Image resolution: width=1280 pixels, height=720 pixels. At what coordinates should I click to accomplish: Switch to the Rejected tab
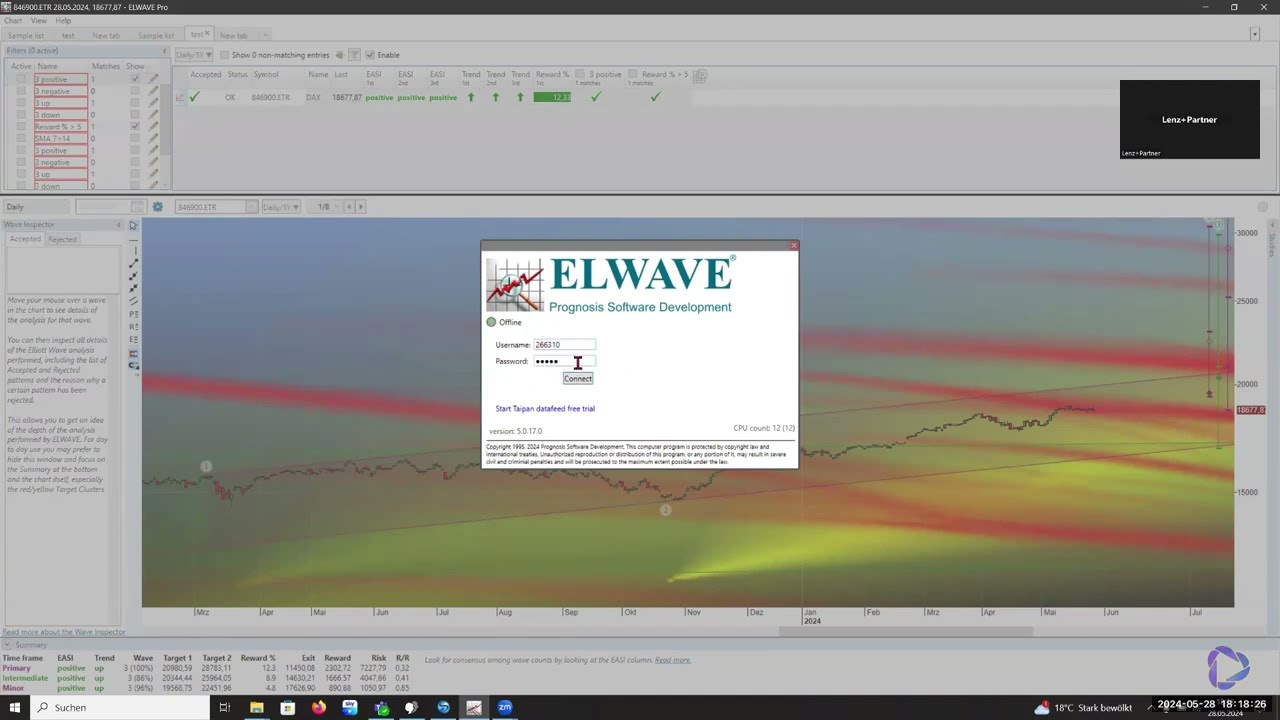pyautogui.click(x=62, y=239)
